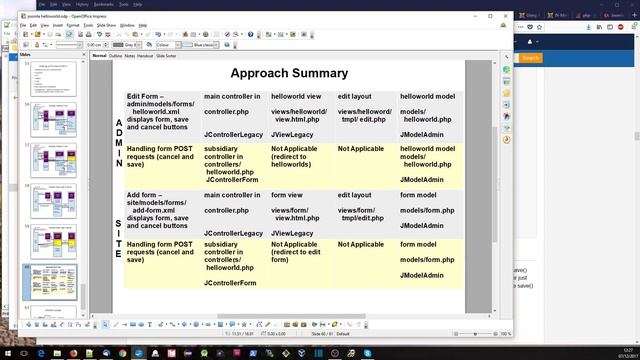
Task: Click 'Slide 60 / 61' in status bar
Action: point(322,334)
